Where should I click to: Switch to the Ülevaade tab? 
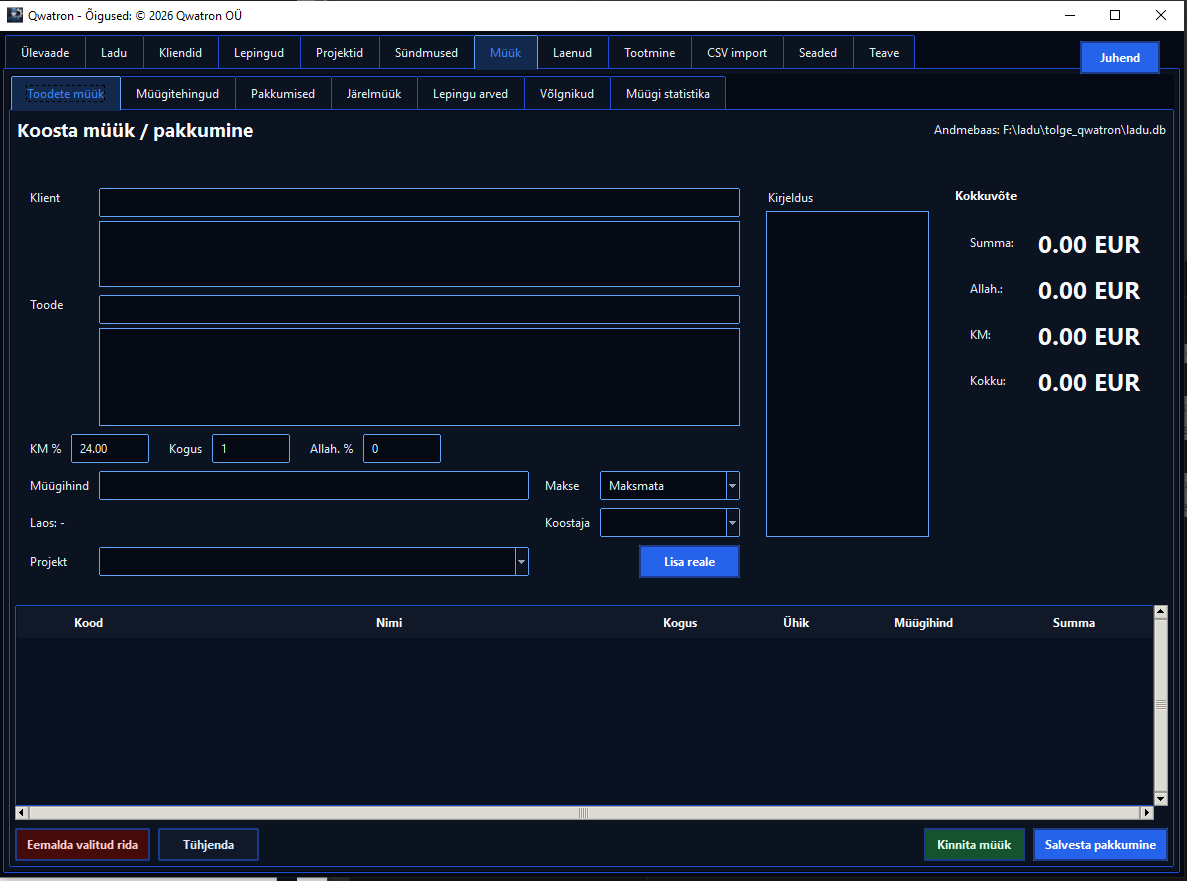(45, 53)
